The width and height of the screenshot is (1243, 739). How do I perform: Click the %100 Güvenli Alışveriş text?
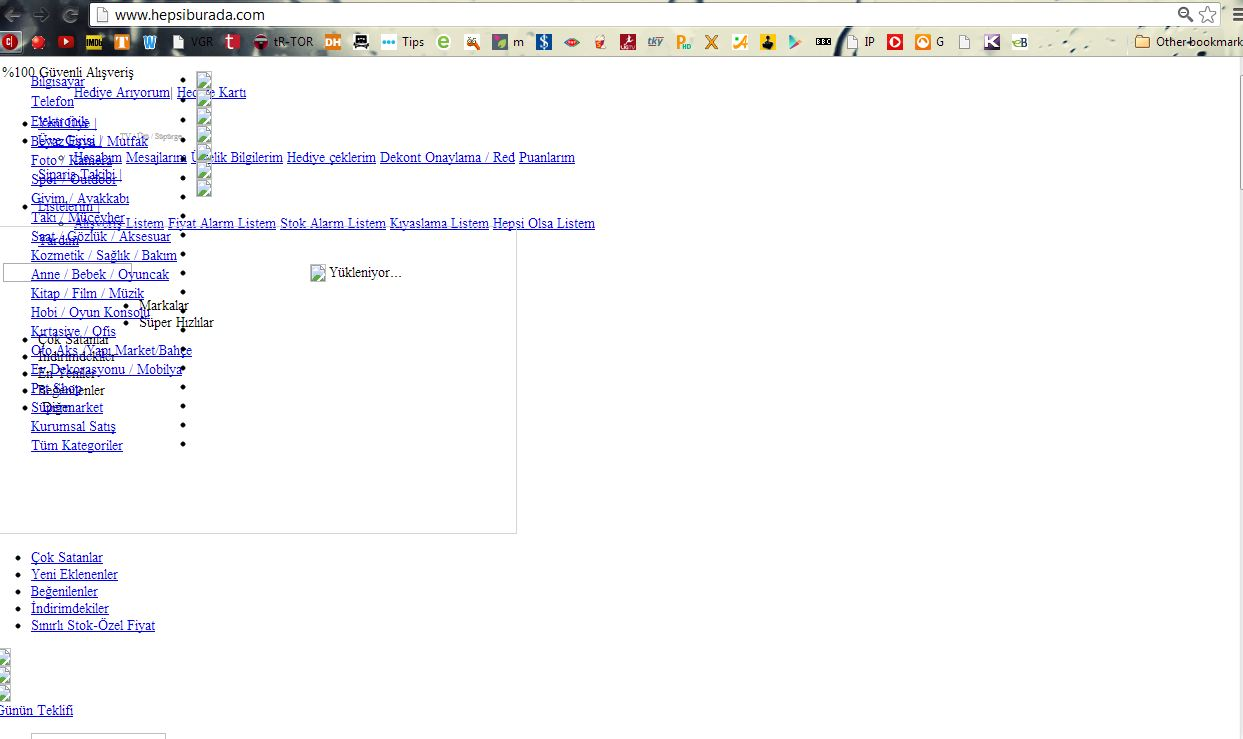(x=67, y=72)
